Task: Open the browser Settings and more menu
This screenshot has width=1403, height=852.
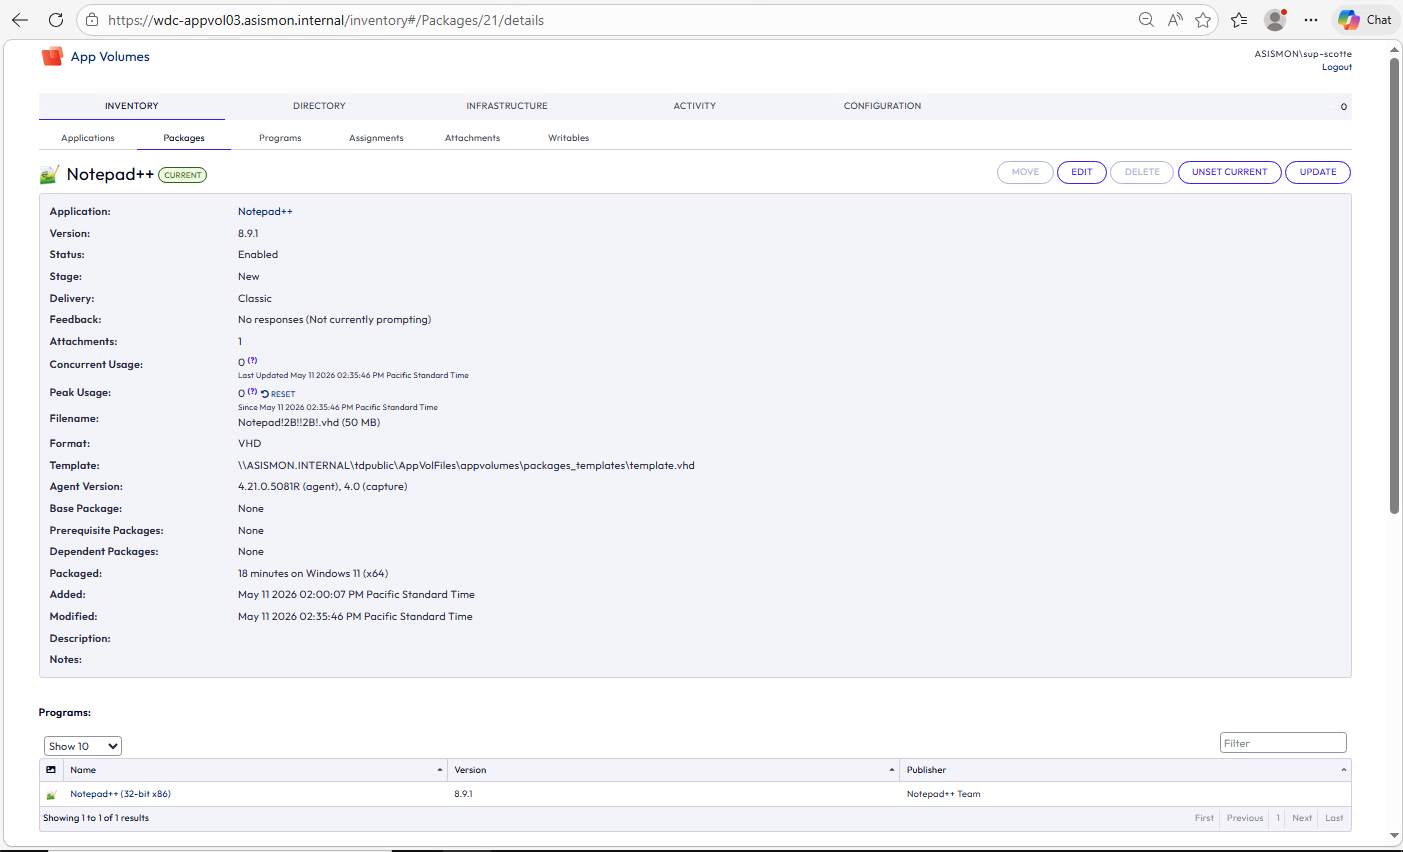Action: (1311, 20)
